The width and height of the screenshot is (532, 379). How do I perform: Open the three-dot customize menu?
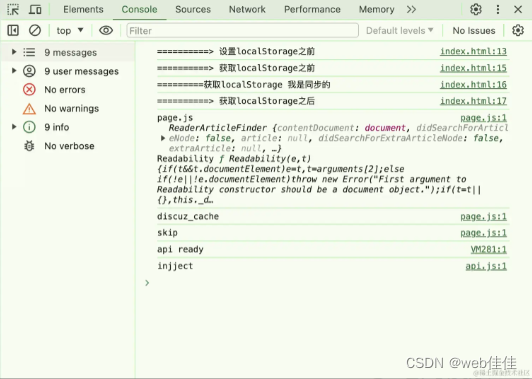(498, 9)
